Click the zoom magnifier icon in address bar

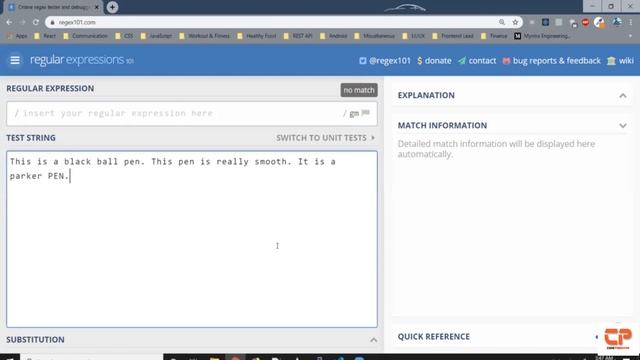(x=502, y=22)
